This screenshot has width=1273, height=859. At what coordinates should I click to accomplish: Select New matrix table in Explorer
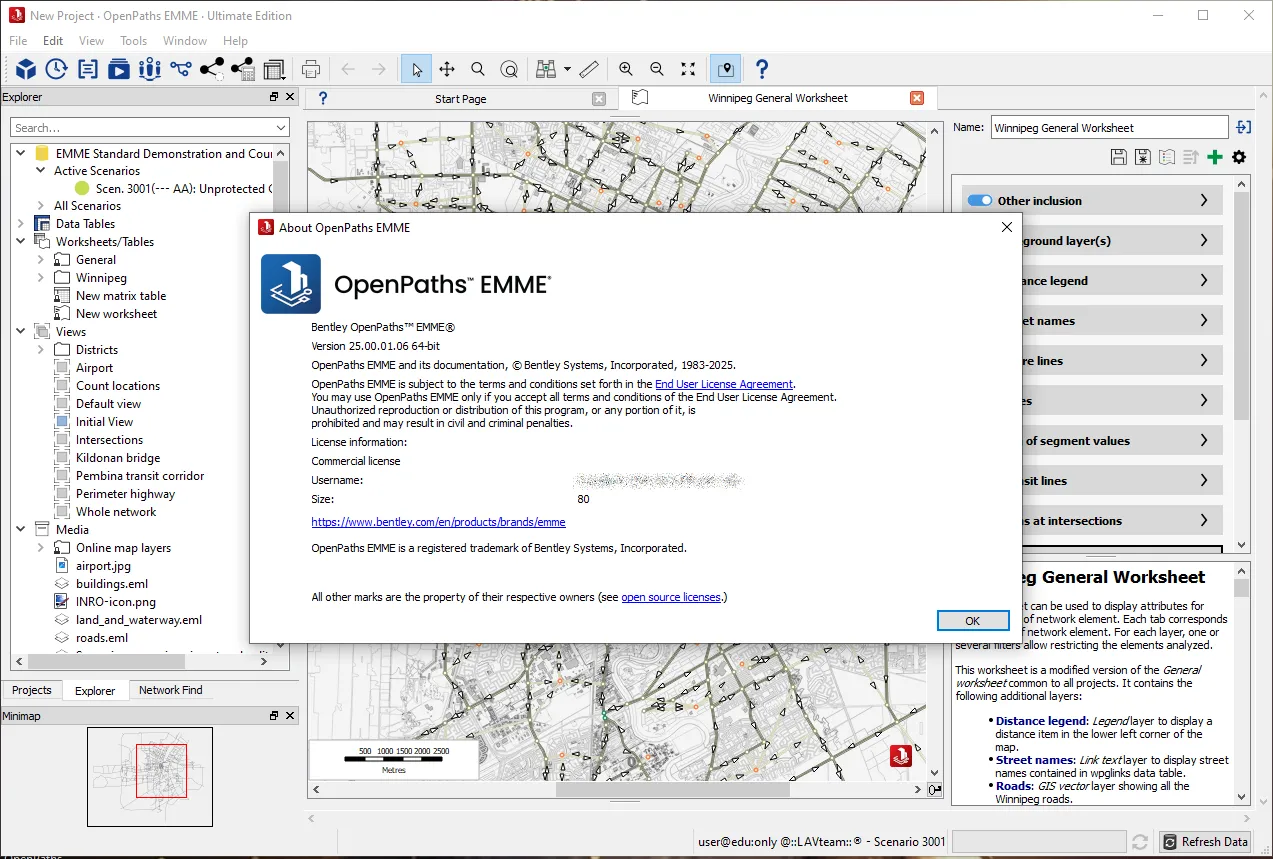[121, 296]
